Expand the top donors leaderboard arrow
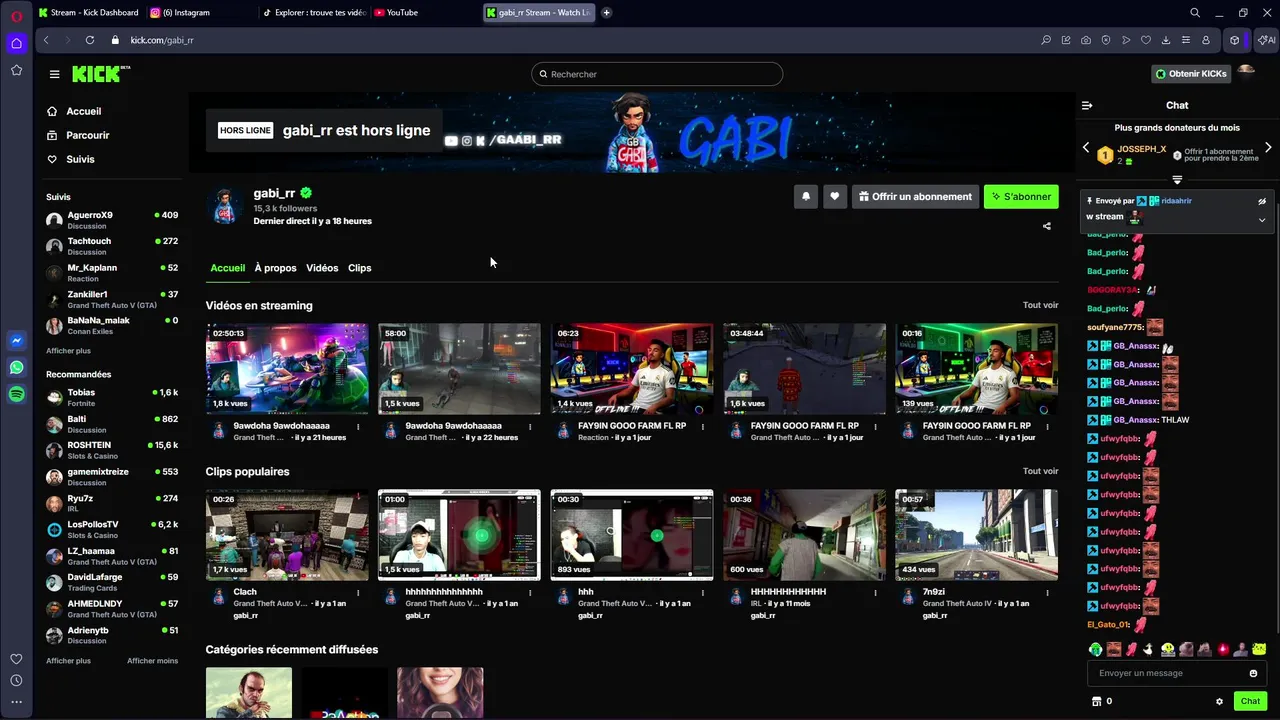 click(1177, 180)
